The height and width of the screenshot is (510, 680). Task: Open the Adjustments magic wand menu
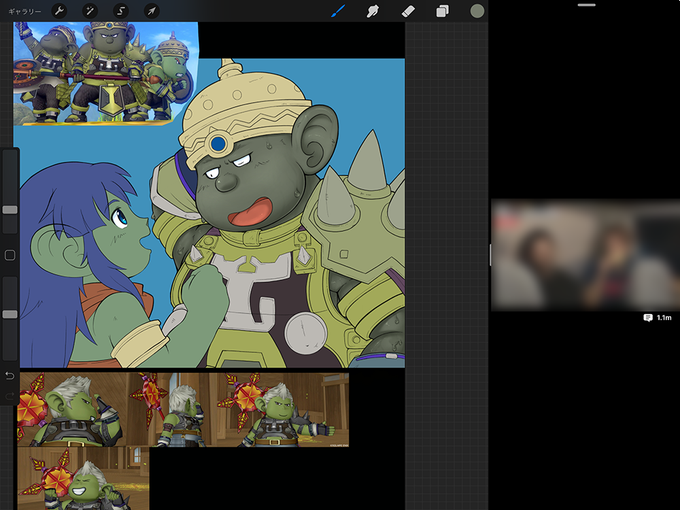(x=90, y=11)
